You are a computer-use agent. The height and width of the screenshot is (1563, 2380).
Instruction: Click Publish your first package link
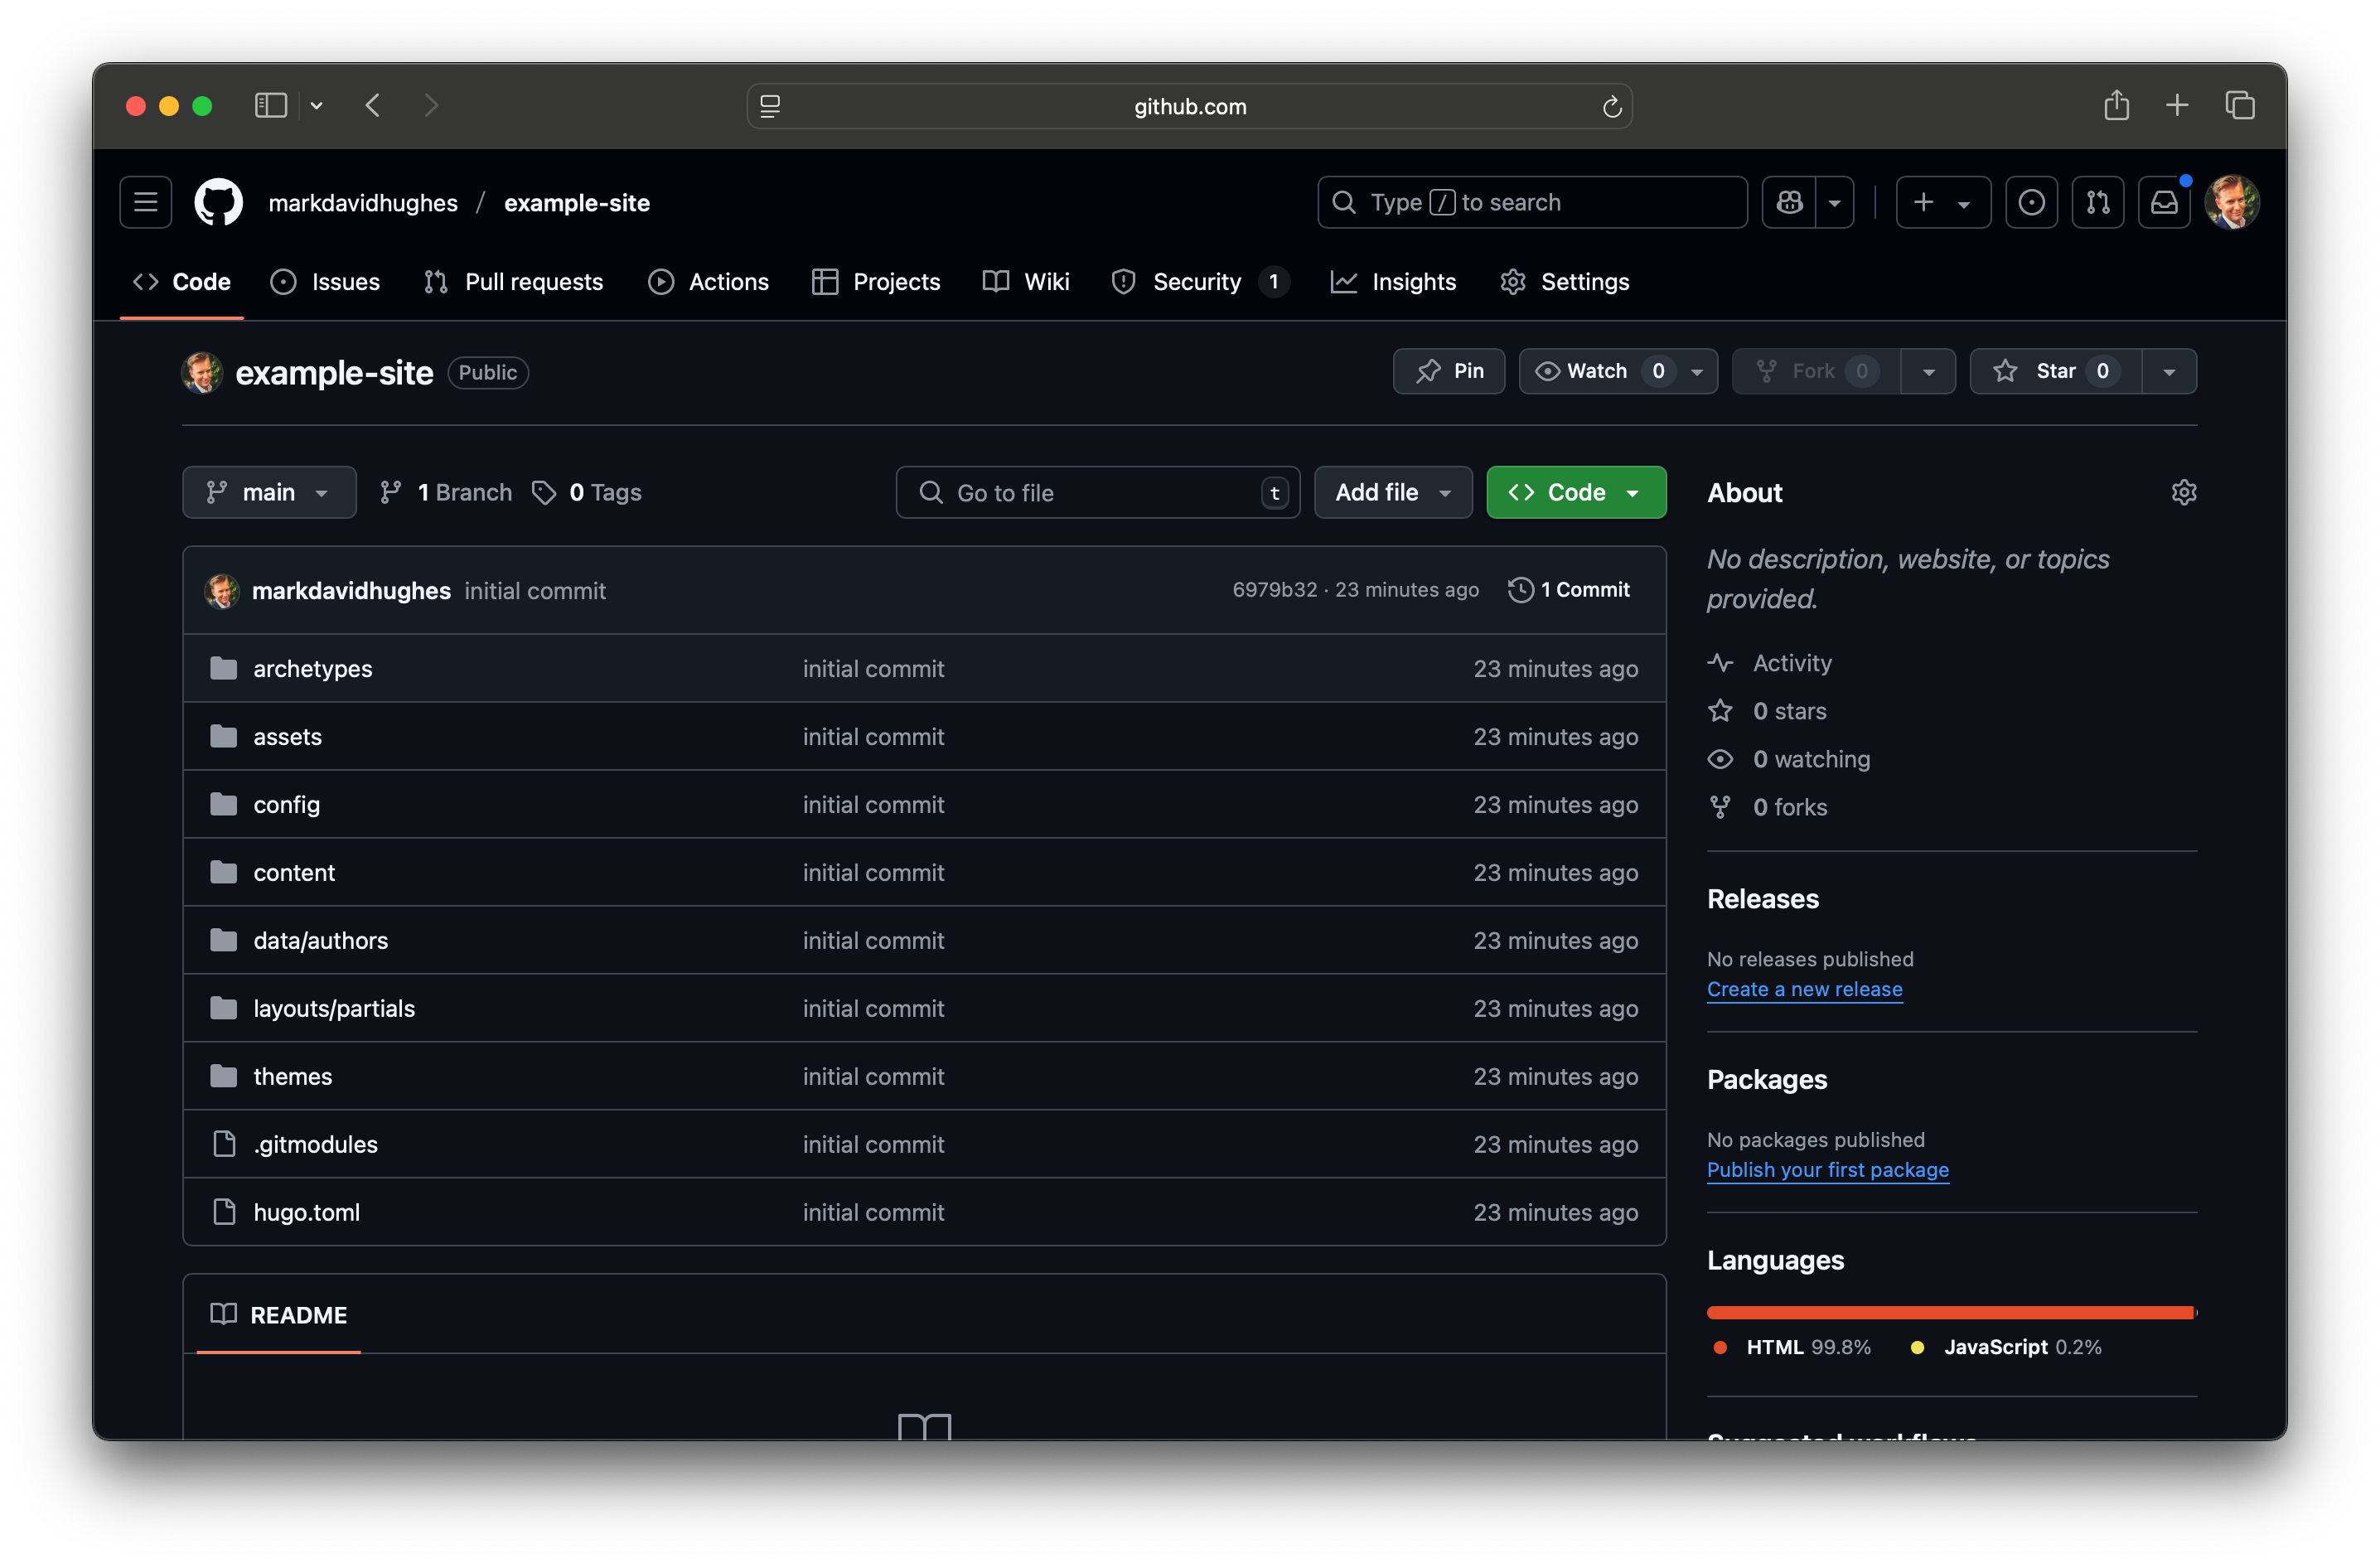(x=1827, y=1169)
